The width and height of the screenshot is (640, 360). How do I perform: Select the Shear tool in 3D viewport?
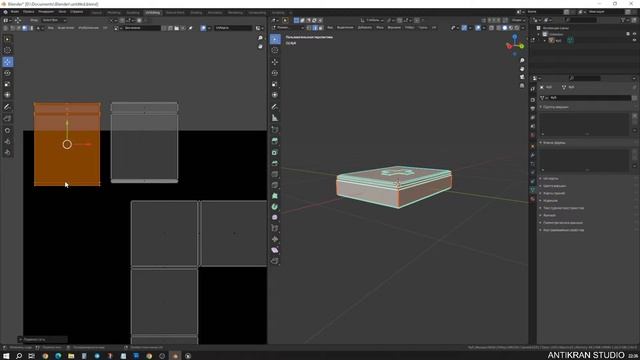pyautogui.click(x=275, y=250)
